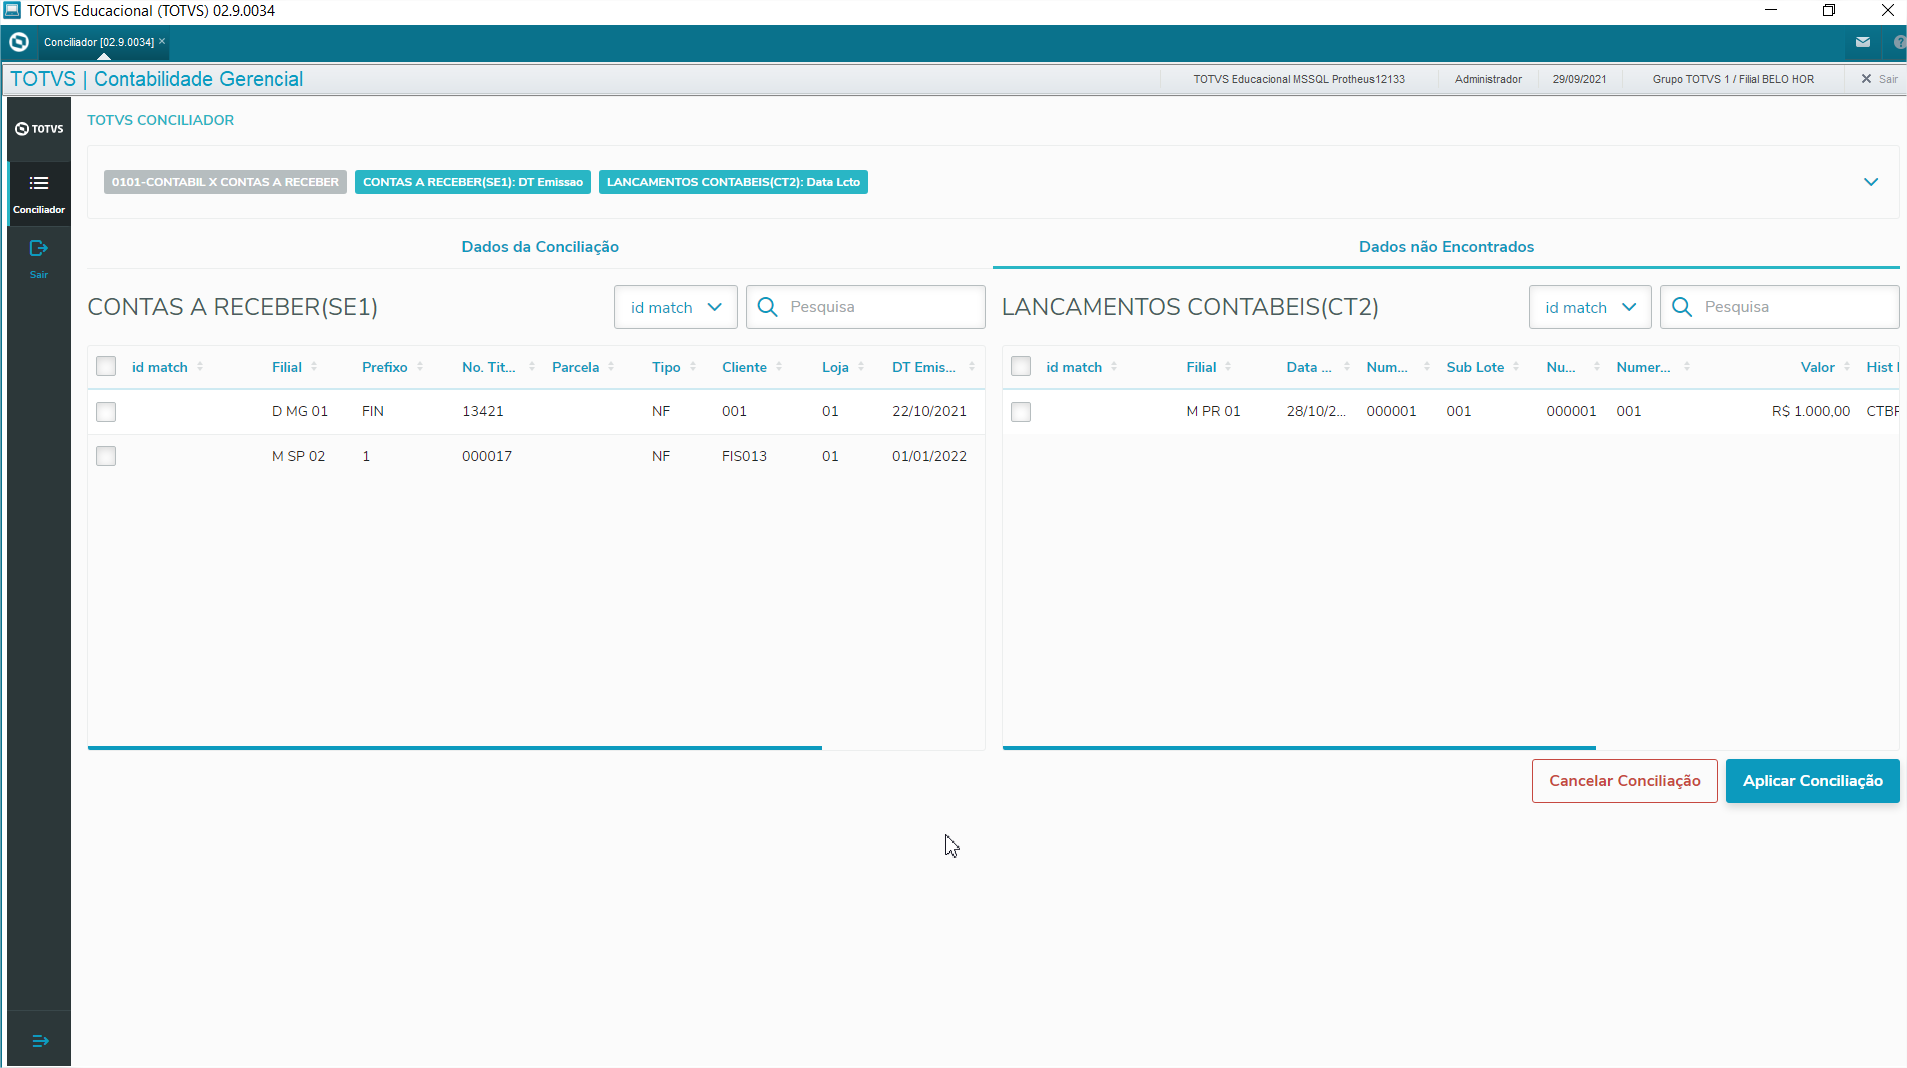Click the FIS013 client cell
The height and width of the screenshot is (1068, 1907).
pyautogui.click(x=744, y=456)
